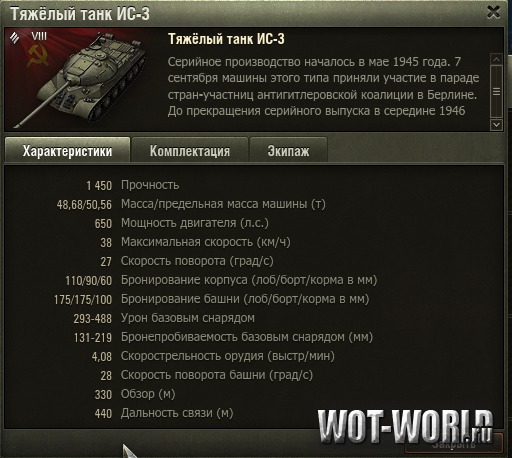Image resolution: width=512 pixels, height=458 pixels.
Task: Click the description scrollbar handle
Action: [x=496, y=91]
